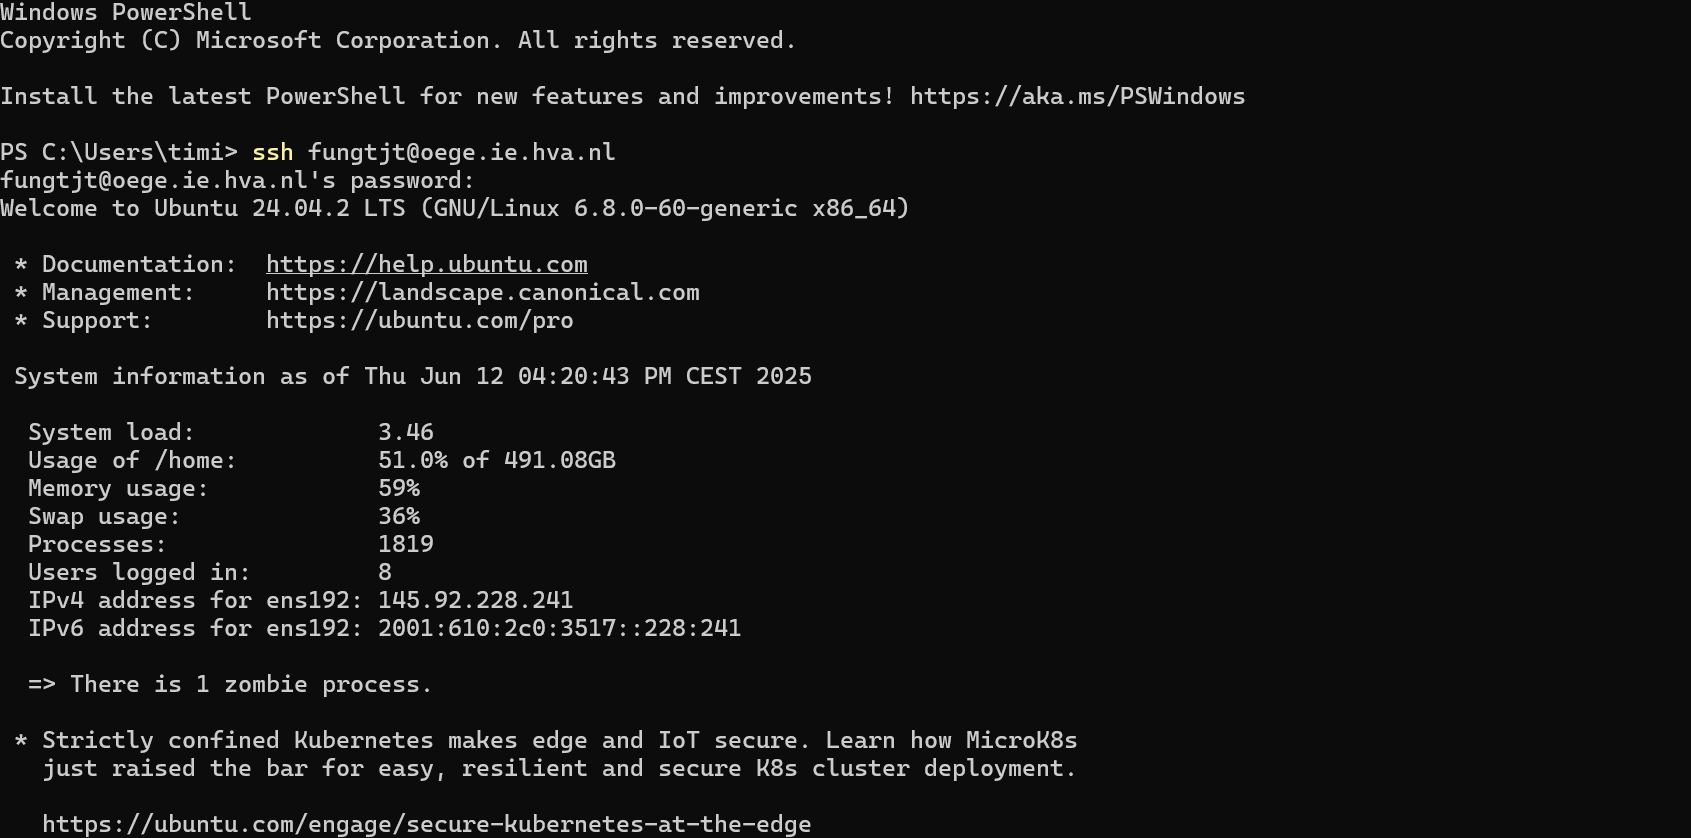Open the secure-kubernetes-at-the-edge URL
The width and height of the screenshot is (1691, 838).
[426, 825]
